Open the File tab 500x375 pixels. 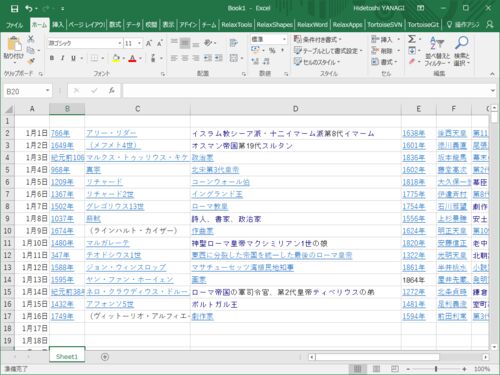14,25
